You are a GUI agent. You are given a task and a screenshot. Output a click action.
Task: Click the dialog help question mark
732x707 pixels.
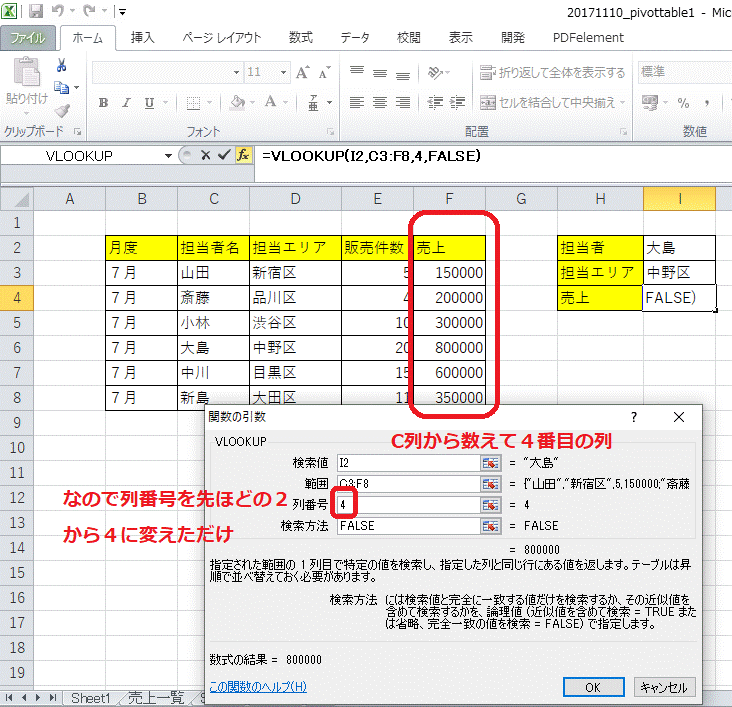click(633, 417)
